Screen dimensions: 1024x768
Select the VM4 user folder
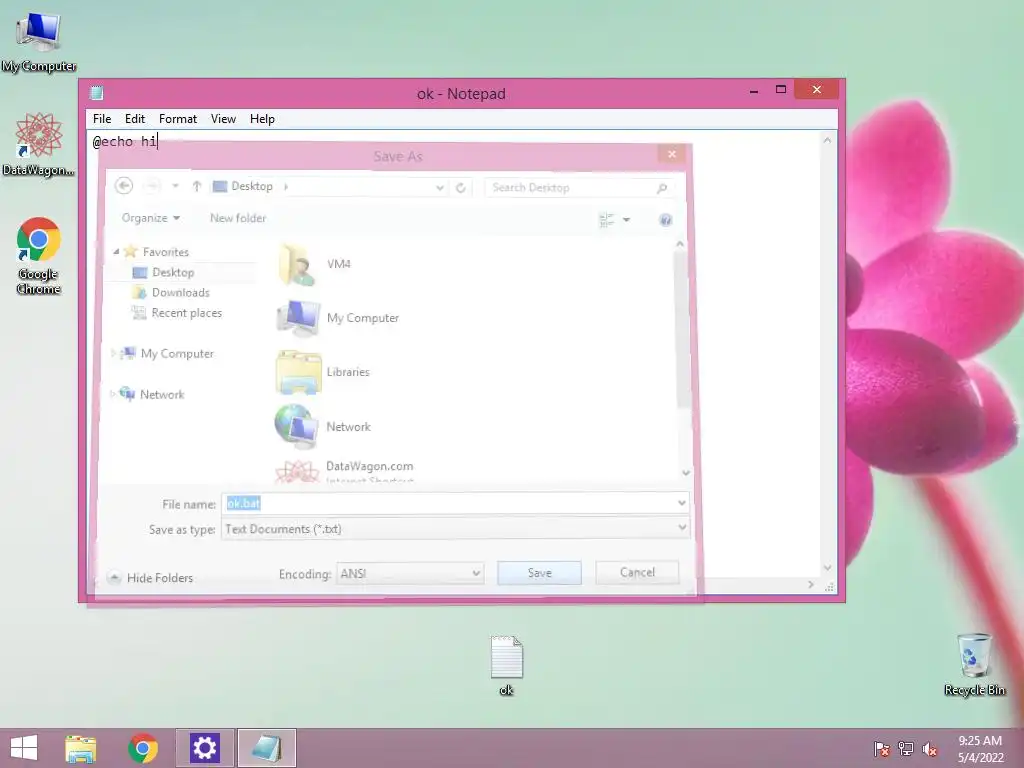(x=316, y=264)
